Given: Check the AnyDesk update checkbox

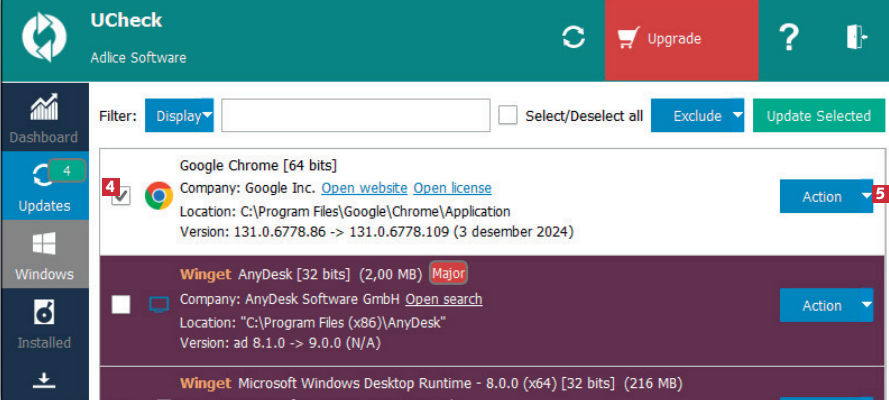Looking at the screenshot, I should tap(121, 305).
